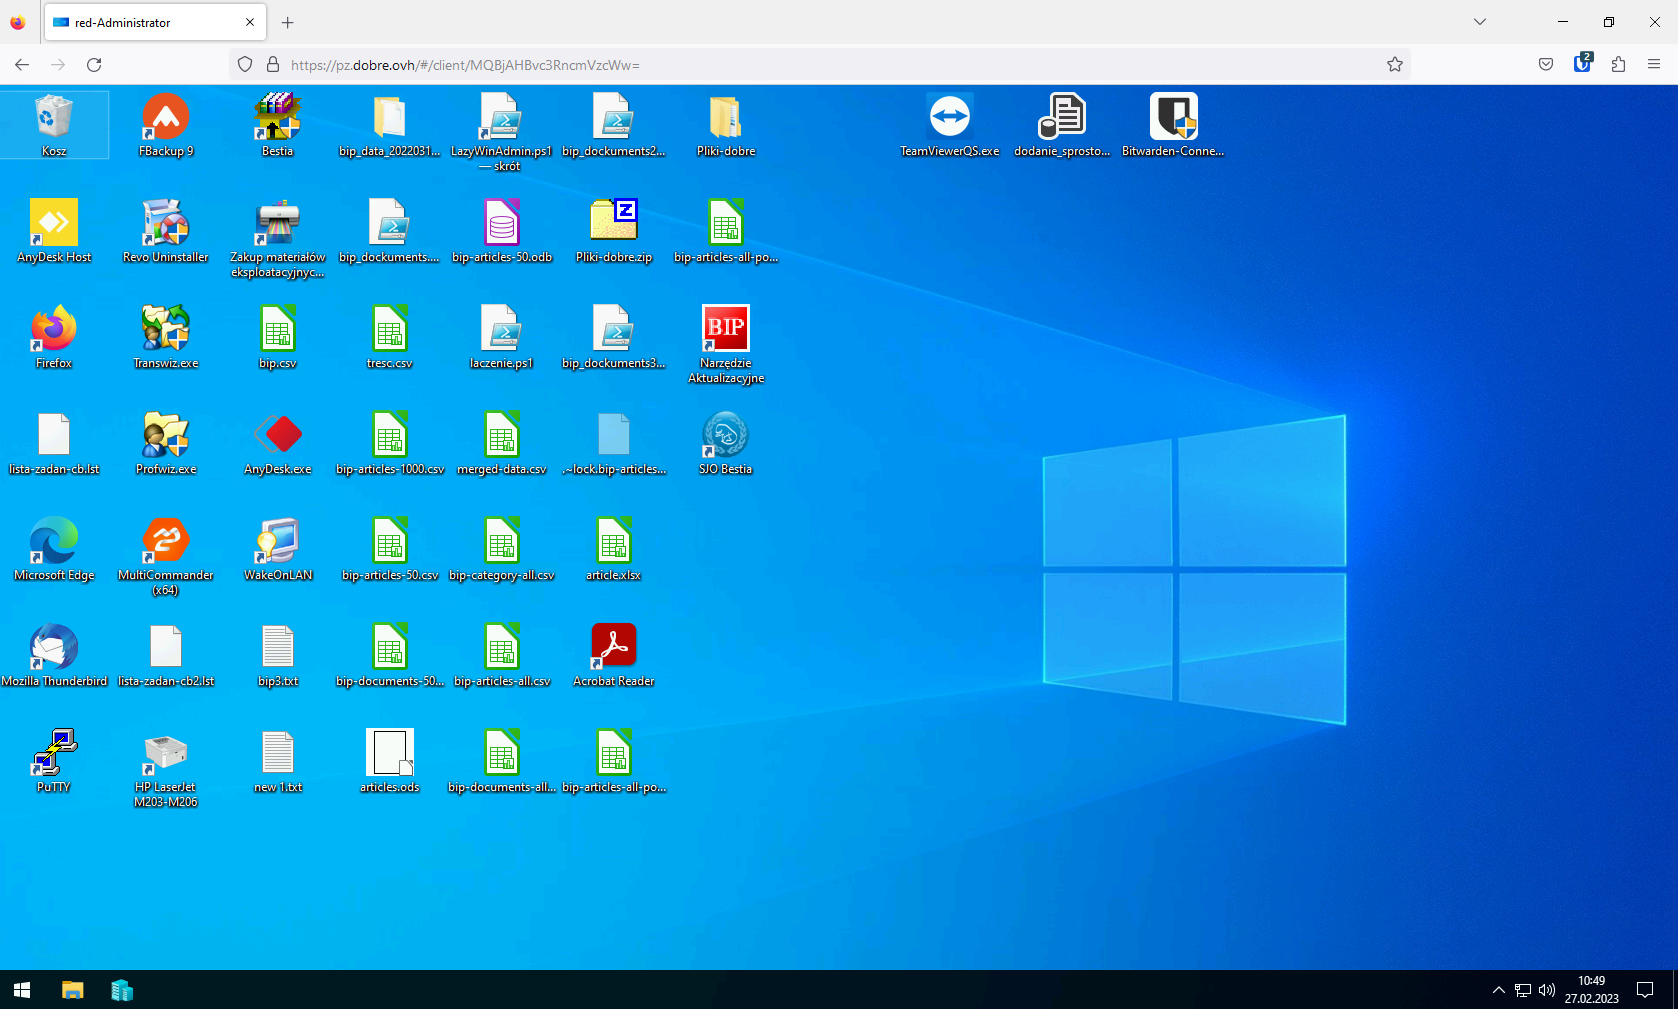Viewport: 1678px width, 1009px height.
Task: Select Profwiz.exe icon
Action: [166, 443]
